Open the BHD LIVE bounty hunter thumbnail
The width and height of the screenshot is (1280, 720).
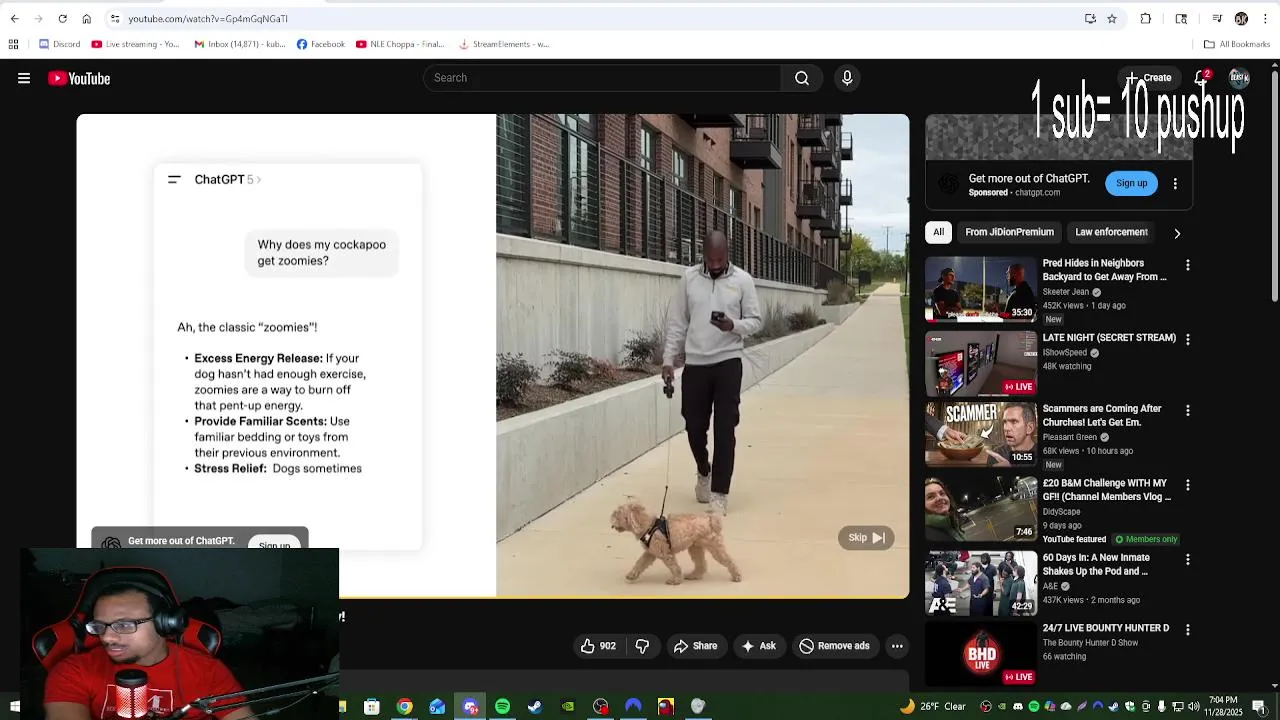(x=981, y=654)
